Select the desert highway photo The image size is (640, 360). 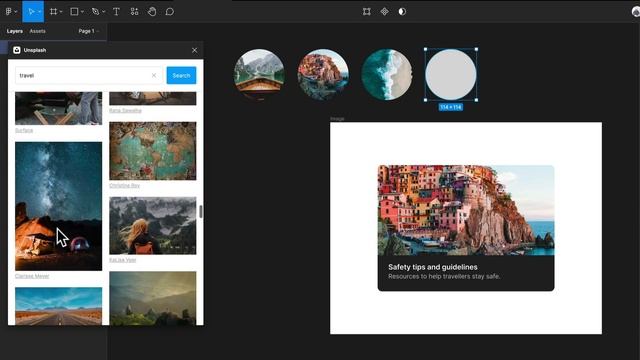(x=58, y=306)
